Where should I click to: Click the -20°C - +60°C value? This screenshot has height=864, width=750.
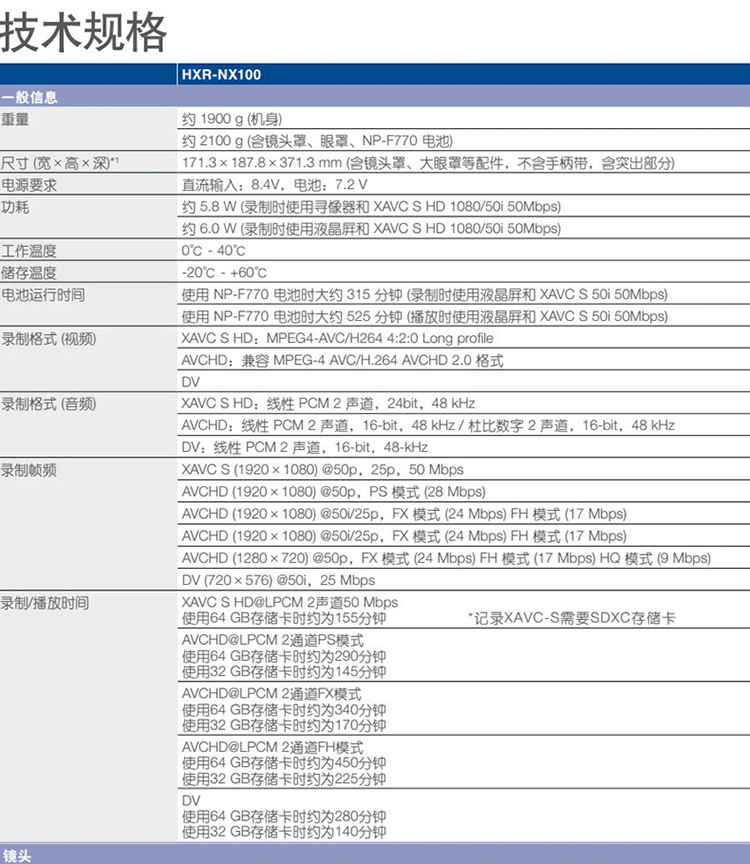224,273
